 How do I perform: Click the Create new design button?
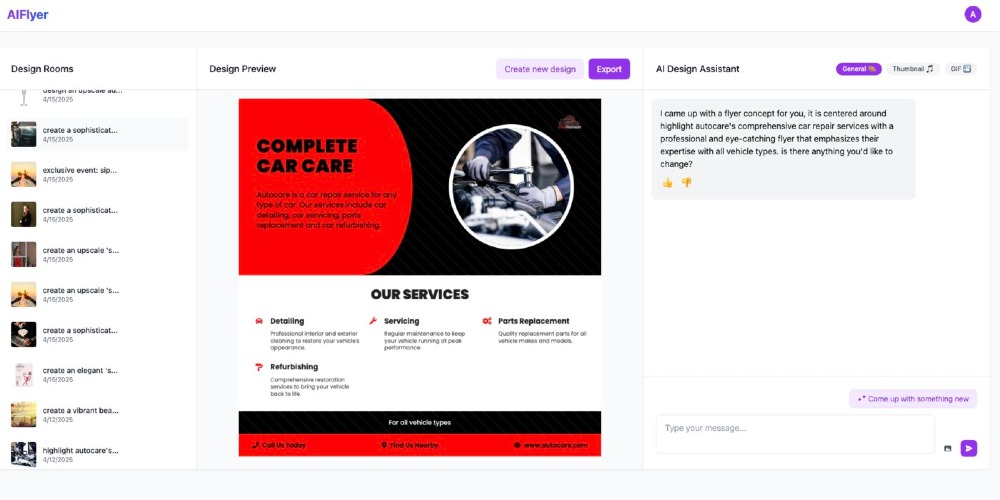[540, 69]
